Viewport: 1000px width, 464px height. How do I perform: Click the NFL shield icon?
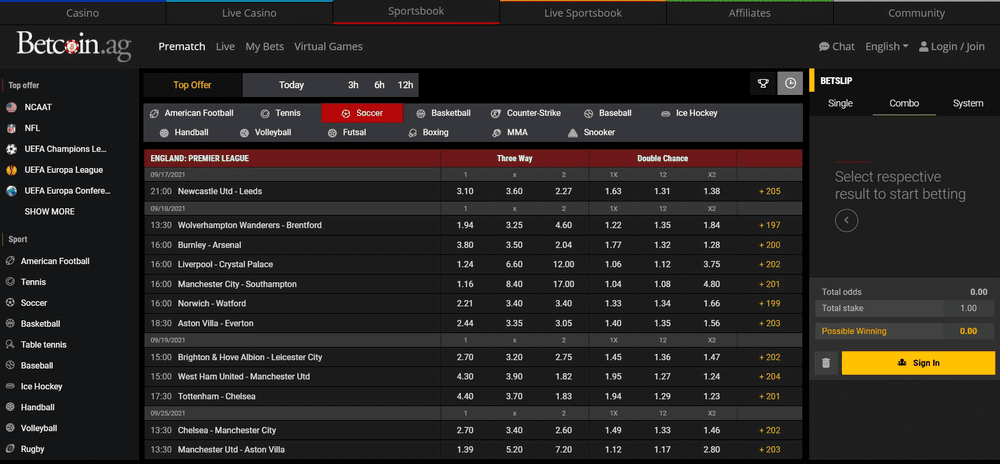tap(11, 128)
